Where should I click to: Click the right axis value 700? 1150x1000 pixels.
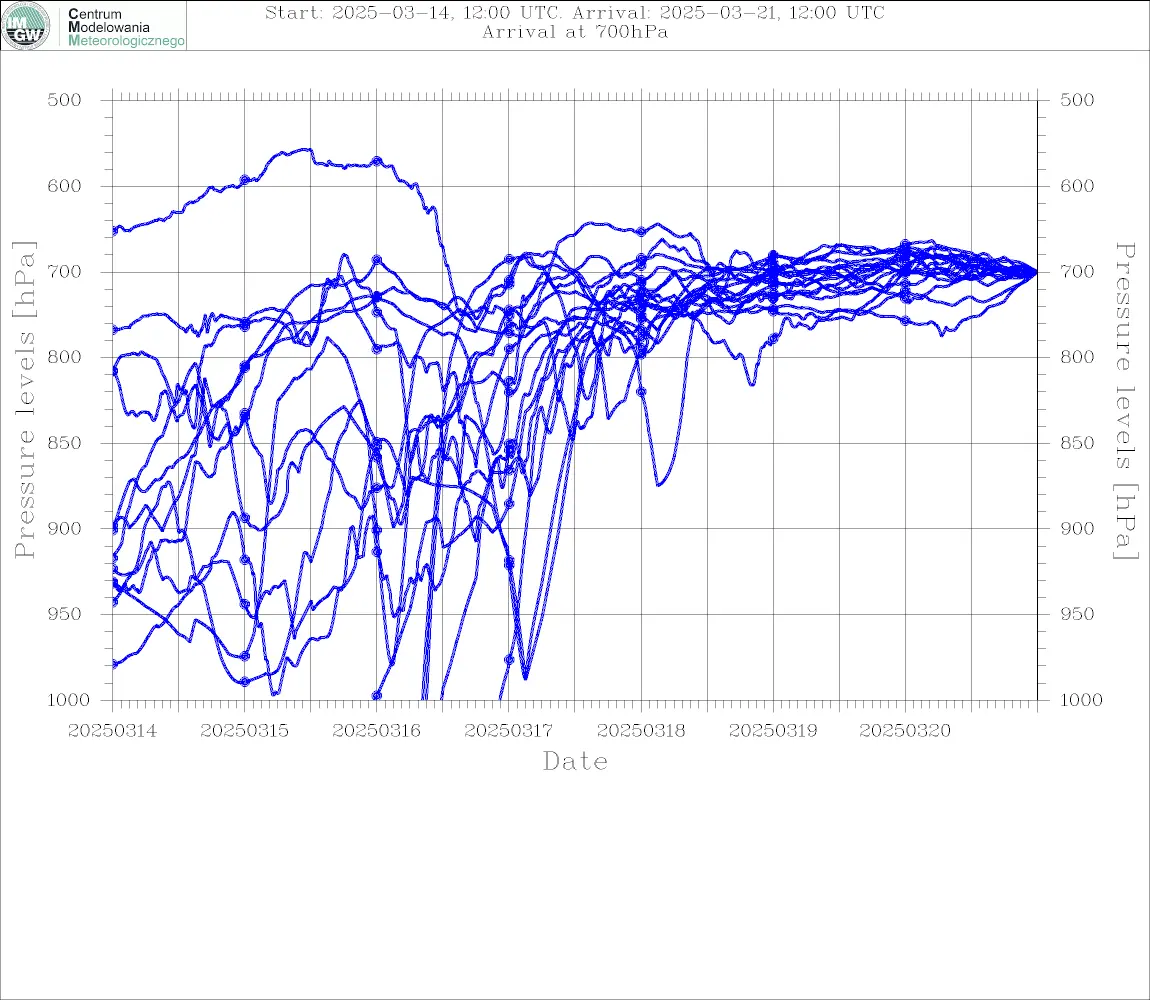point(1077,271)
